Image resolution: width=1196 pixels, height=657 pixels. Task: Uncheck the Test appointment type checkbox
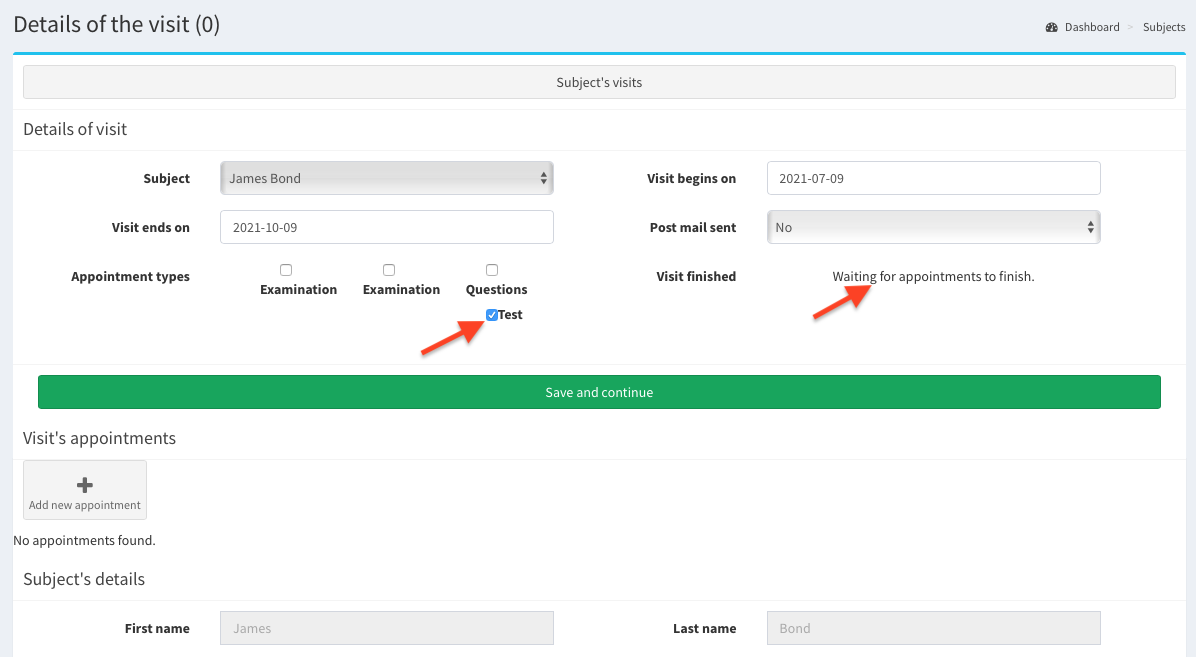tap(492, 315)
